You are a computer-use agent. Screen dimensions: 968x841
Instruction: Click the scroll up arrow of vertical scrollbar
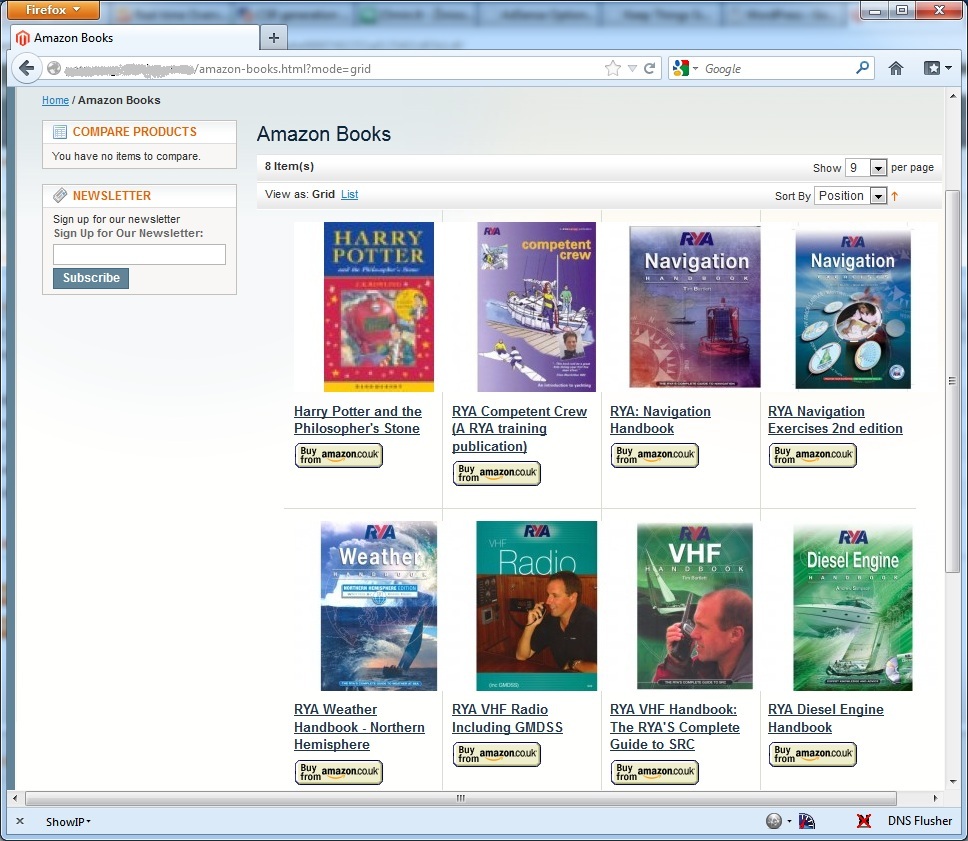pyautogui.click(x=953, y=96)
